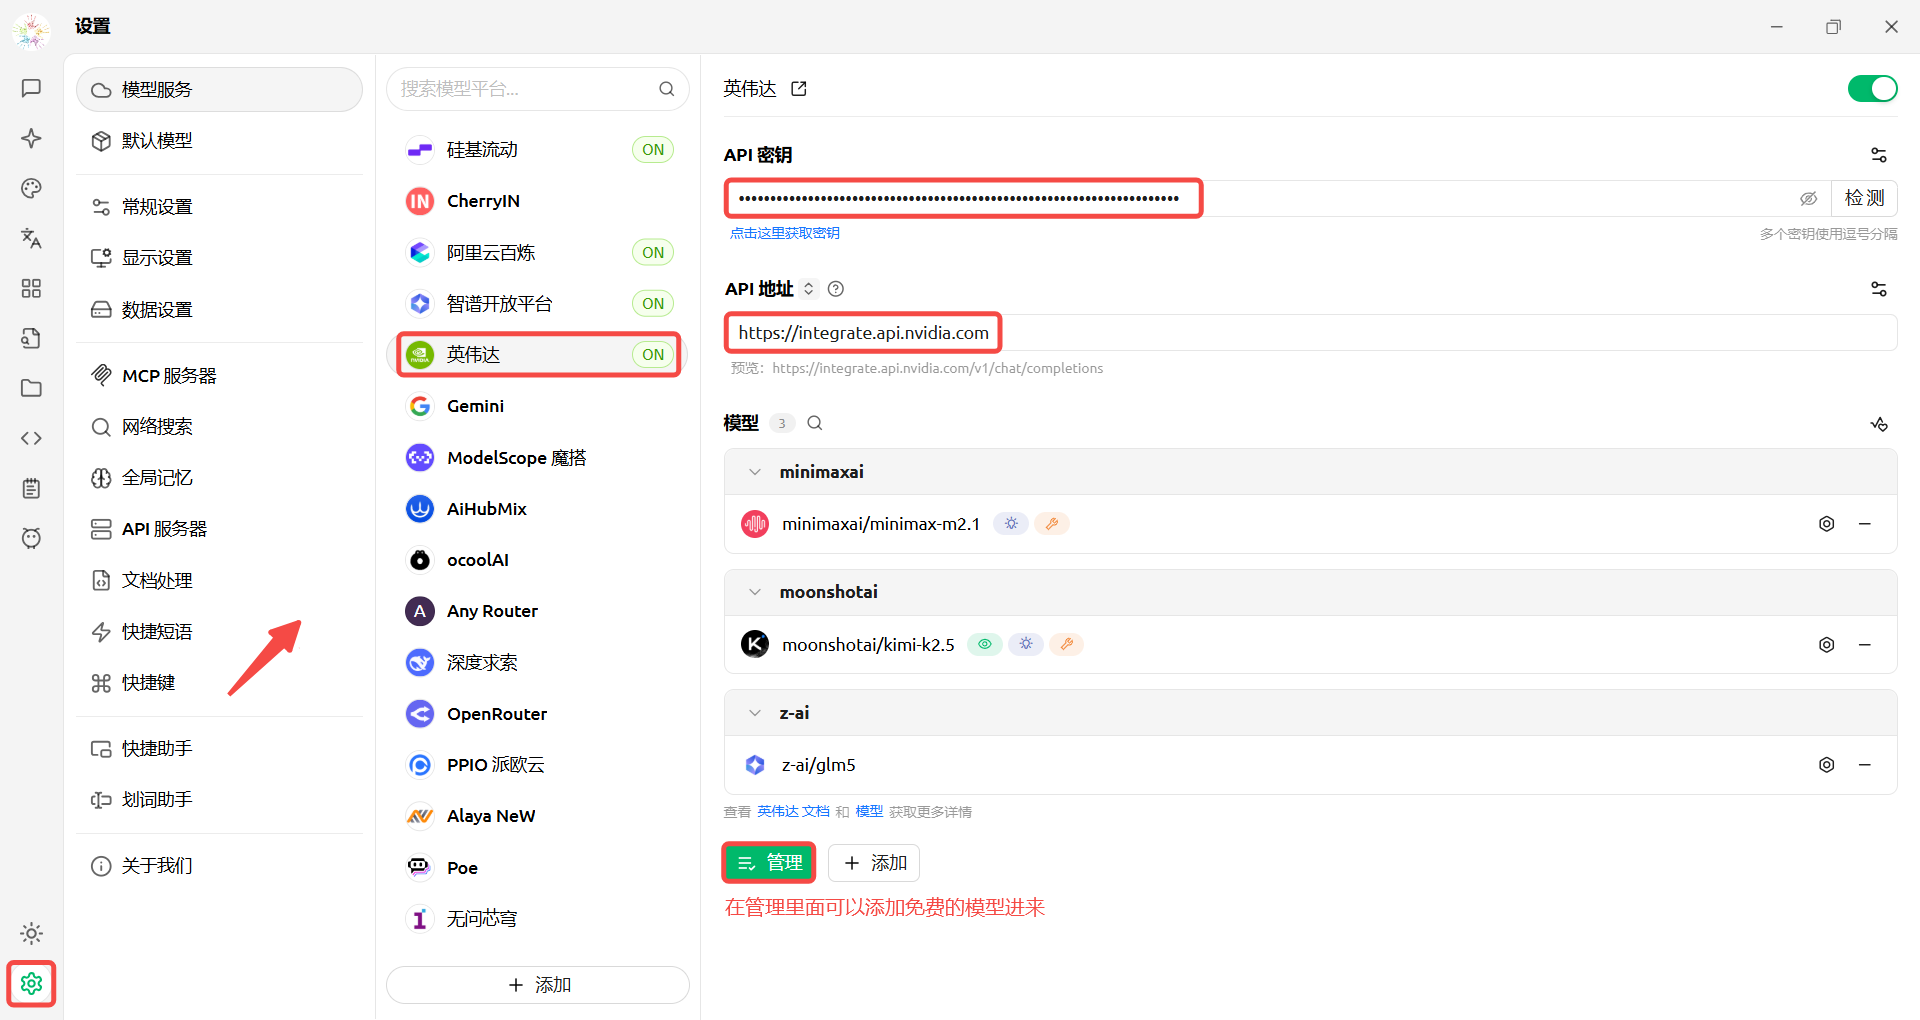This screenshot has height=1020, width=1920.
Task: Open 全局记忆 settings
Action: pyautogui.click(x=219, y=478)
